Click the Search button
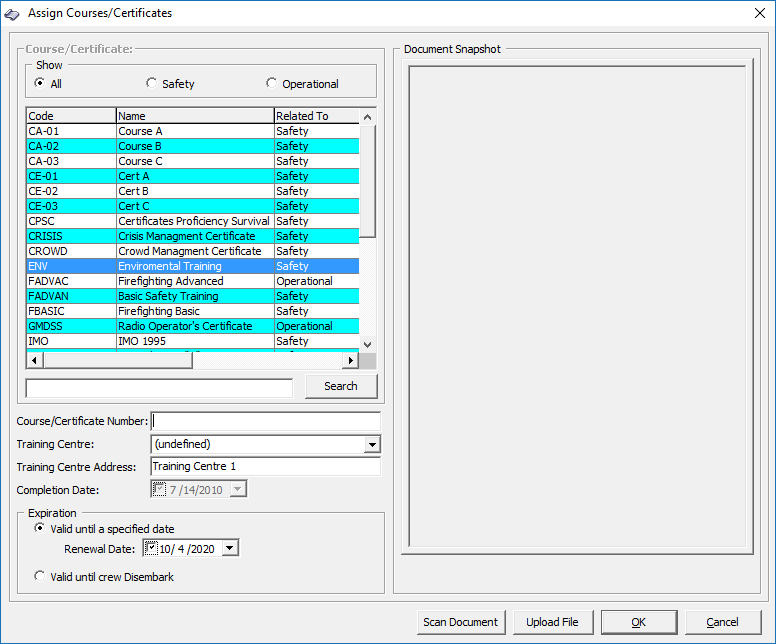The height and width of the screenshot is (644, 776). tap(341, 386)
